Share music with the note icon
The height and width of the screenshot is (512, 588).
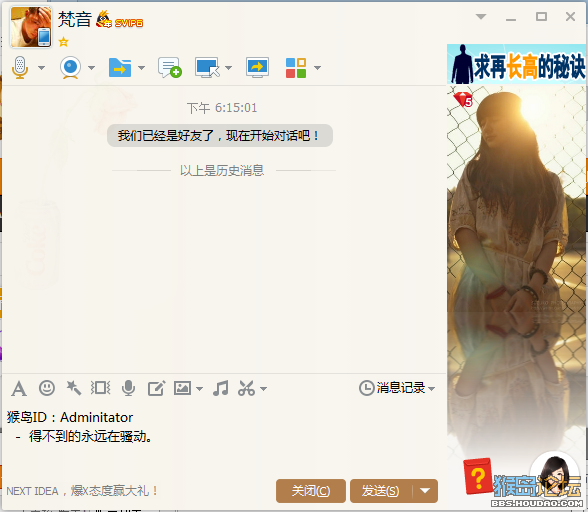tap(220, 388)
